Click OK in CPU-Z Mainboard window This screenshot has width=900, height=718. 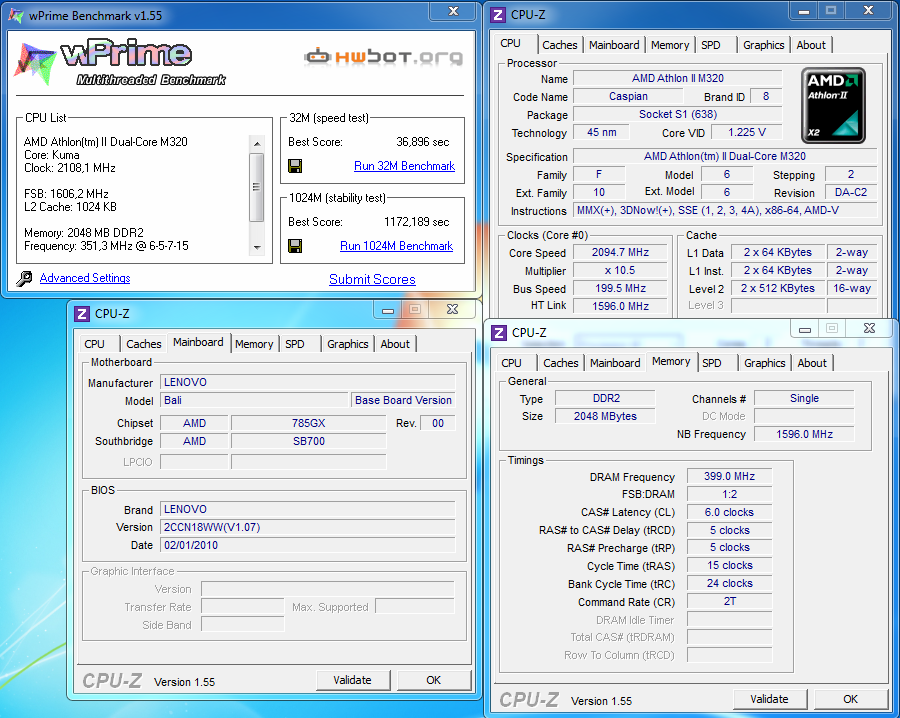(433, 680)
